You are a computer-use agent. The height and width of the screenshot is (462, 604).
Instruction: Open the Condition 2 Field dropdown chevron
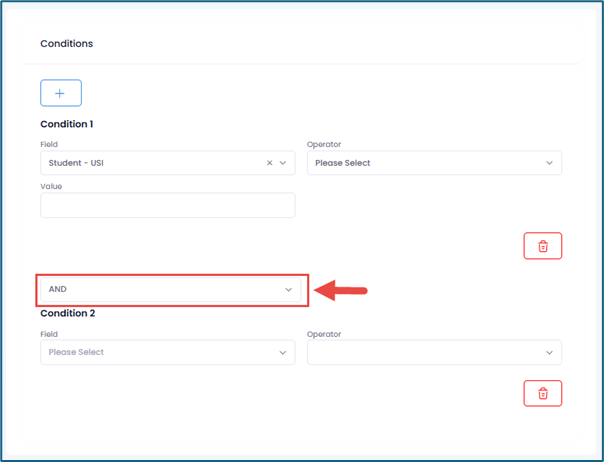283,352
